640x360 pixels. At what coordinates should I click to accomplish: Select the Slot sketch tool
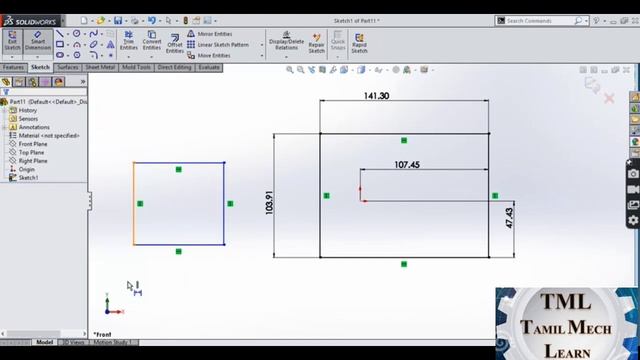click(x=60, y=55)
